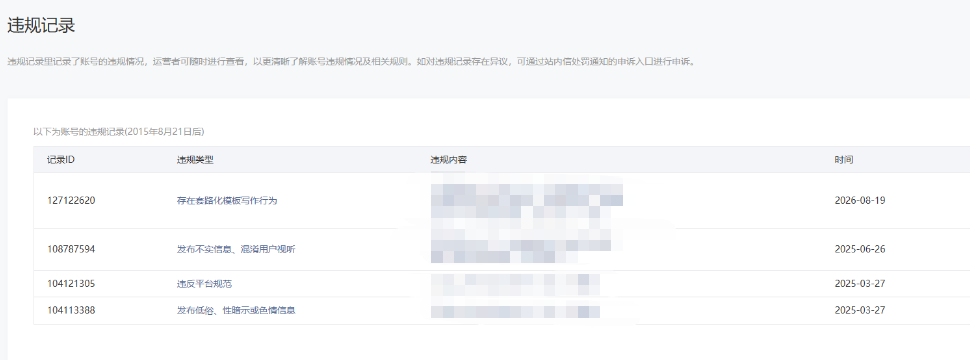
Task: Click the date in row 104121305
Action: click(x=860, y=284)
